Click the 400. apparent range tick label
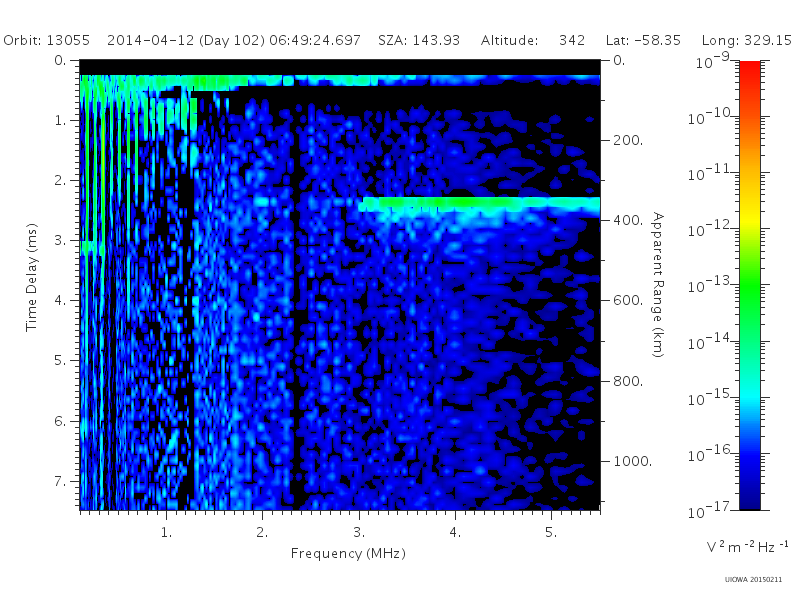The image size is (800, 600). 628,220
